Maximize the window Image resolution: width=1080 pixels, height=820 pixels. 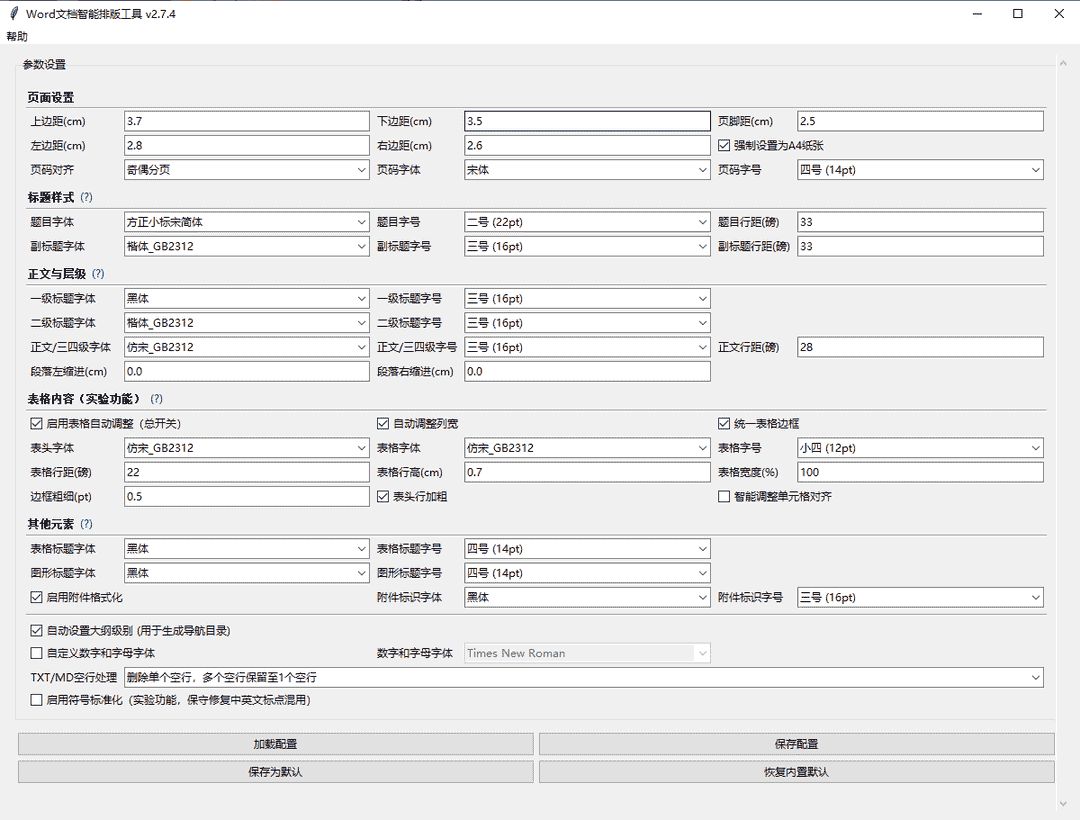coord(1018,14)
